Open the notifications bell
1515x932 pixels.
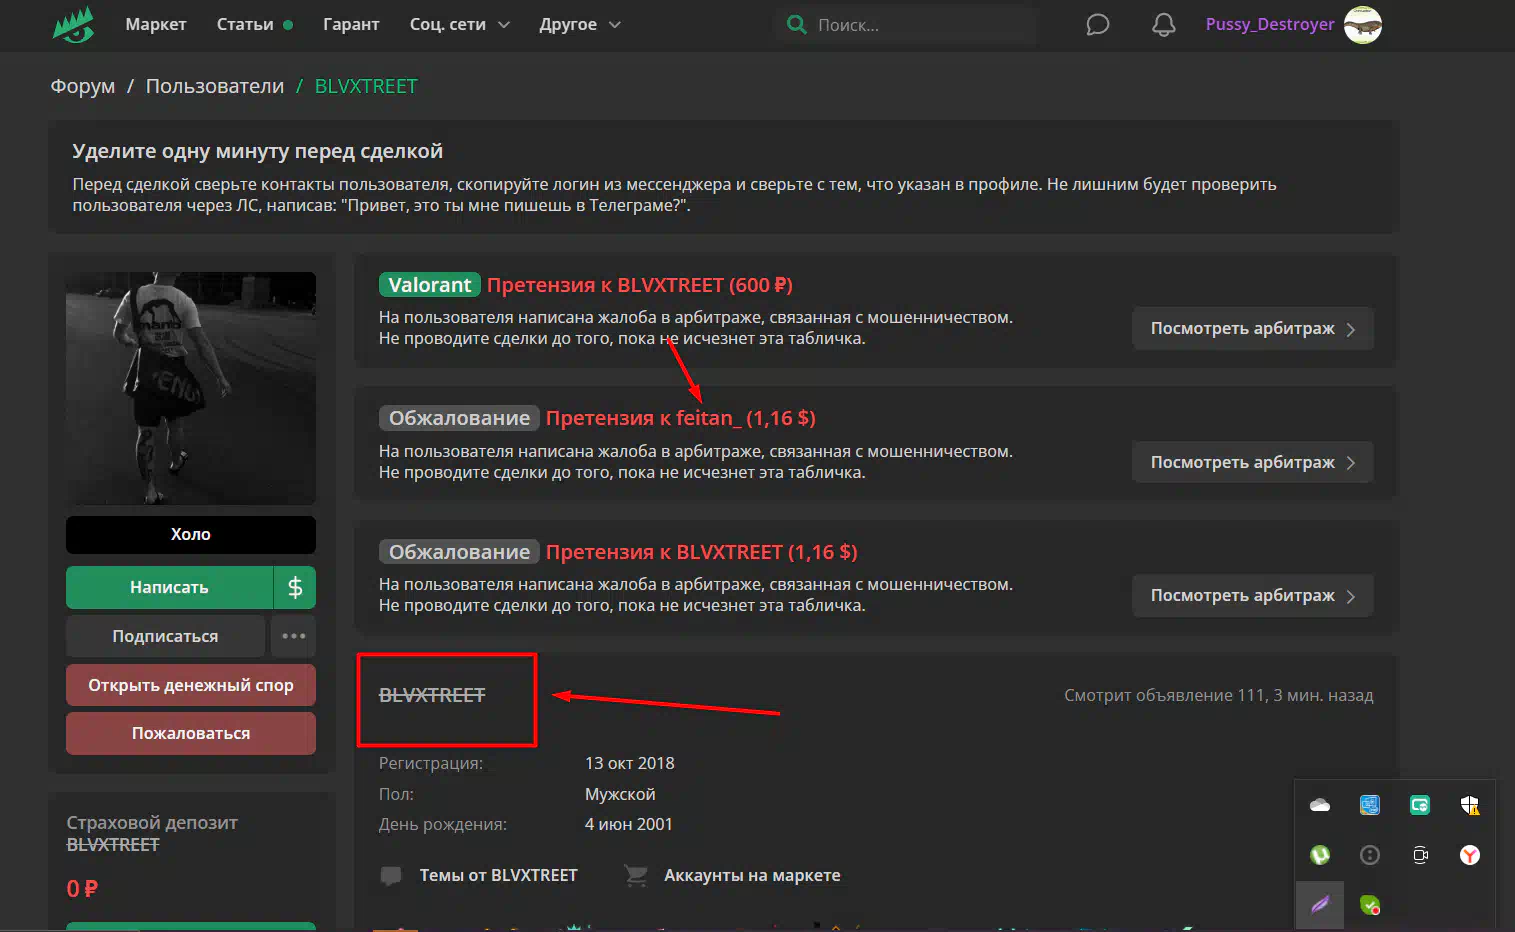point(1163,25)
